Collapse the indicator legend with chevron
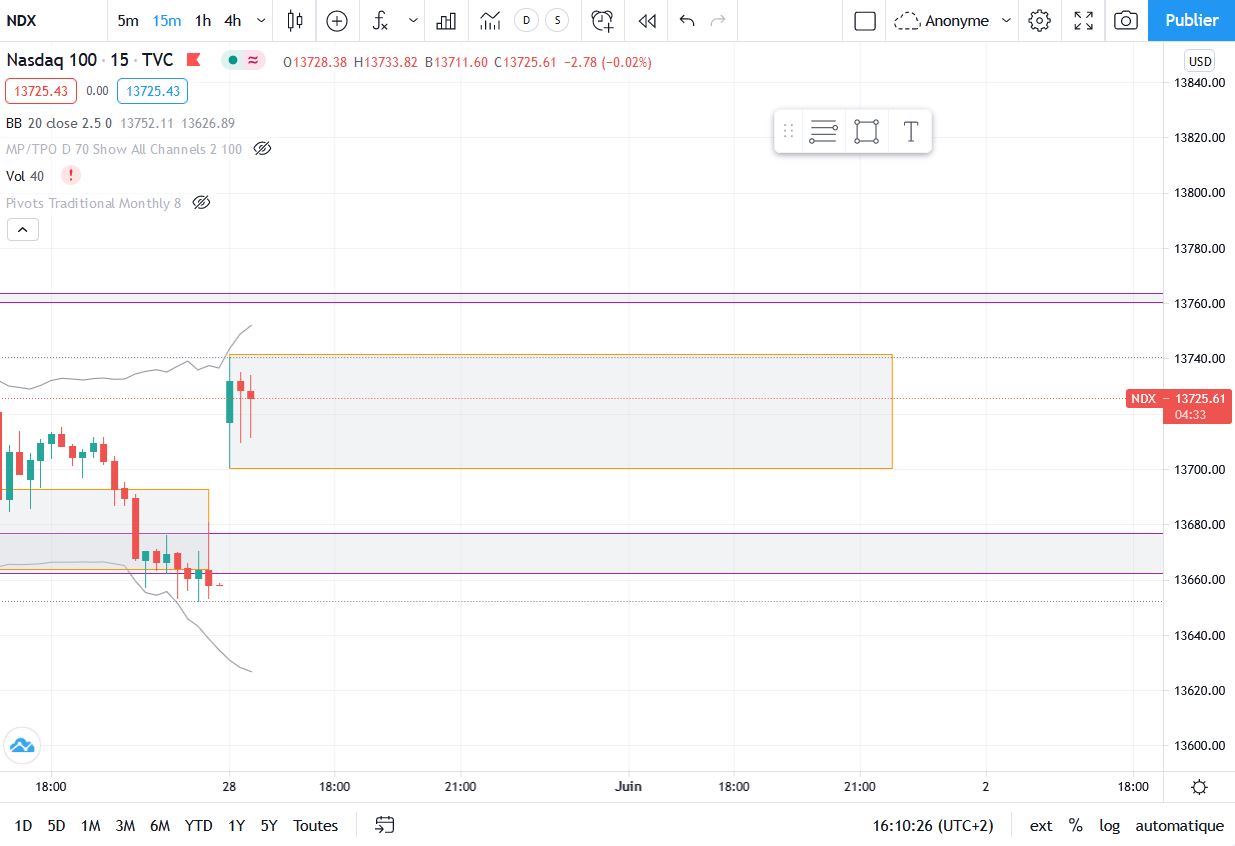The height and width of the screenshot is (846, 1235). 22,230
